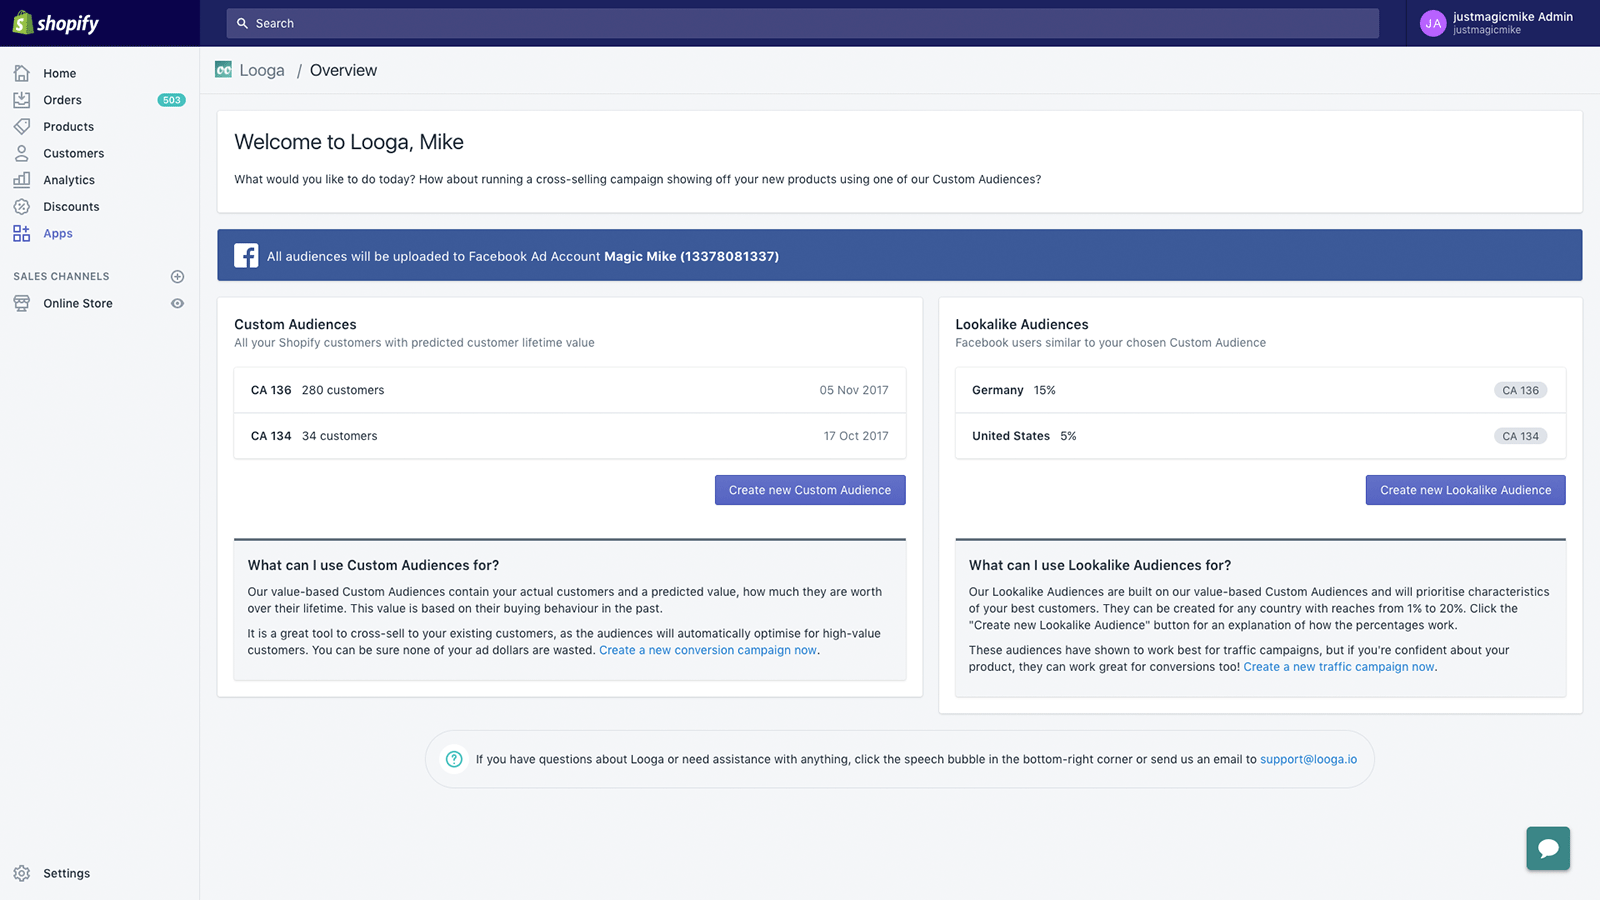
Task: Click the CA 136 tag badge
Action: (x=1520, y=390)
